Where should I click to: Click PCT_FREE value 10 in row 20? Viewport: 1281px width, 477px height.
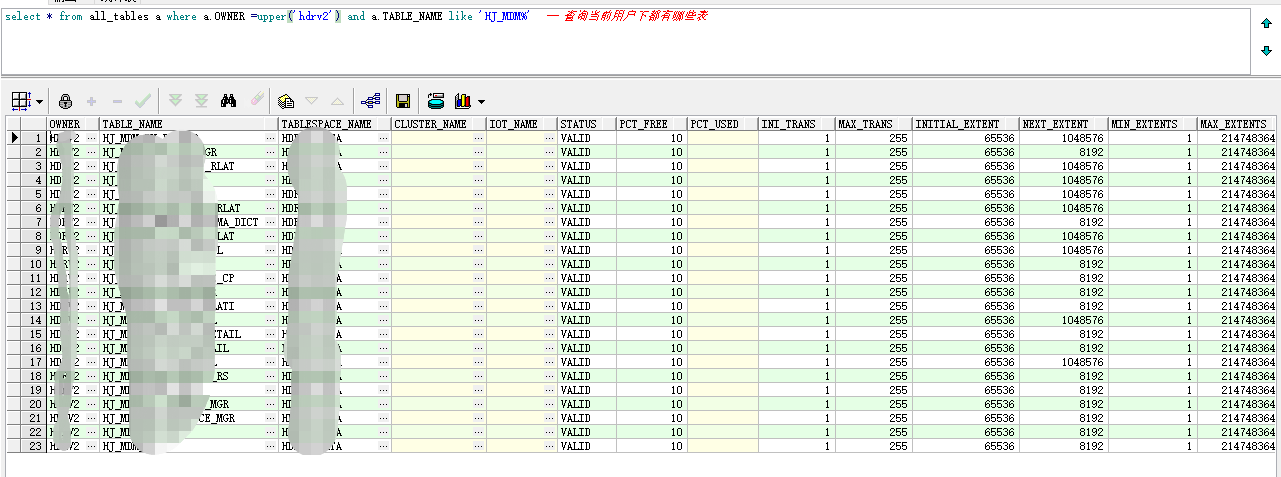pyautogui.click(x=652, y=404)
